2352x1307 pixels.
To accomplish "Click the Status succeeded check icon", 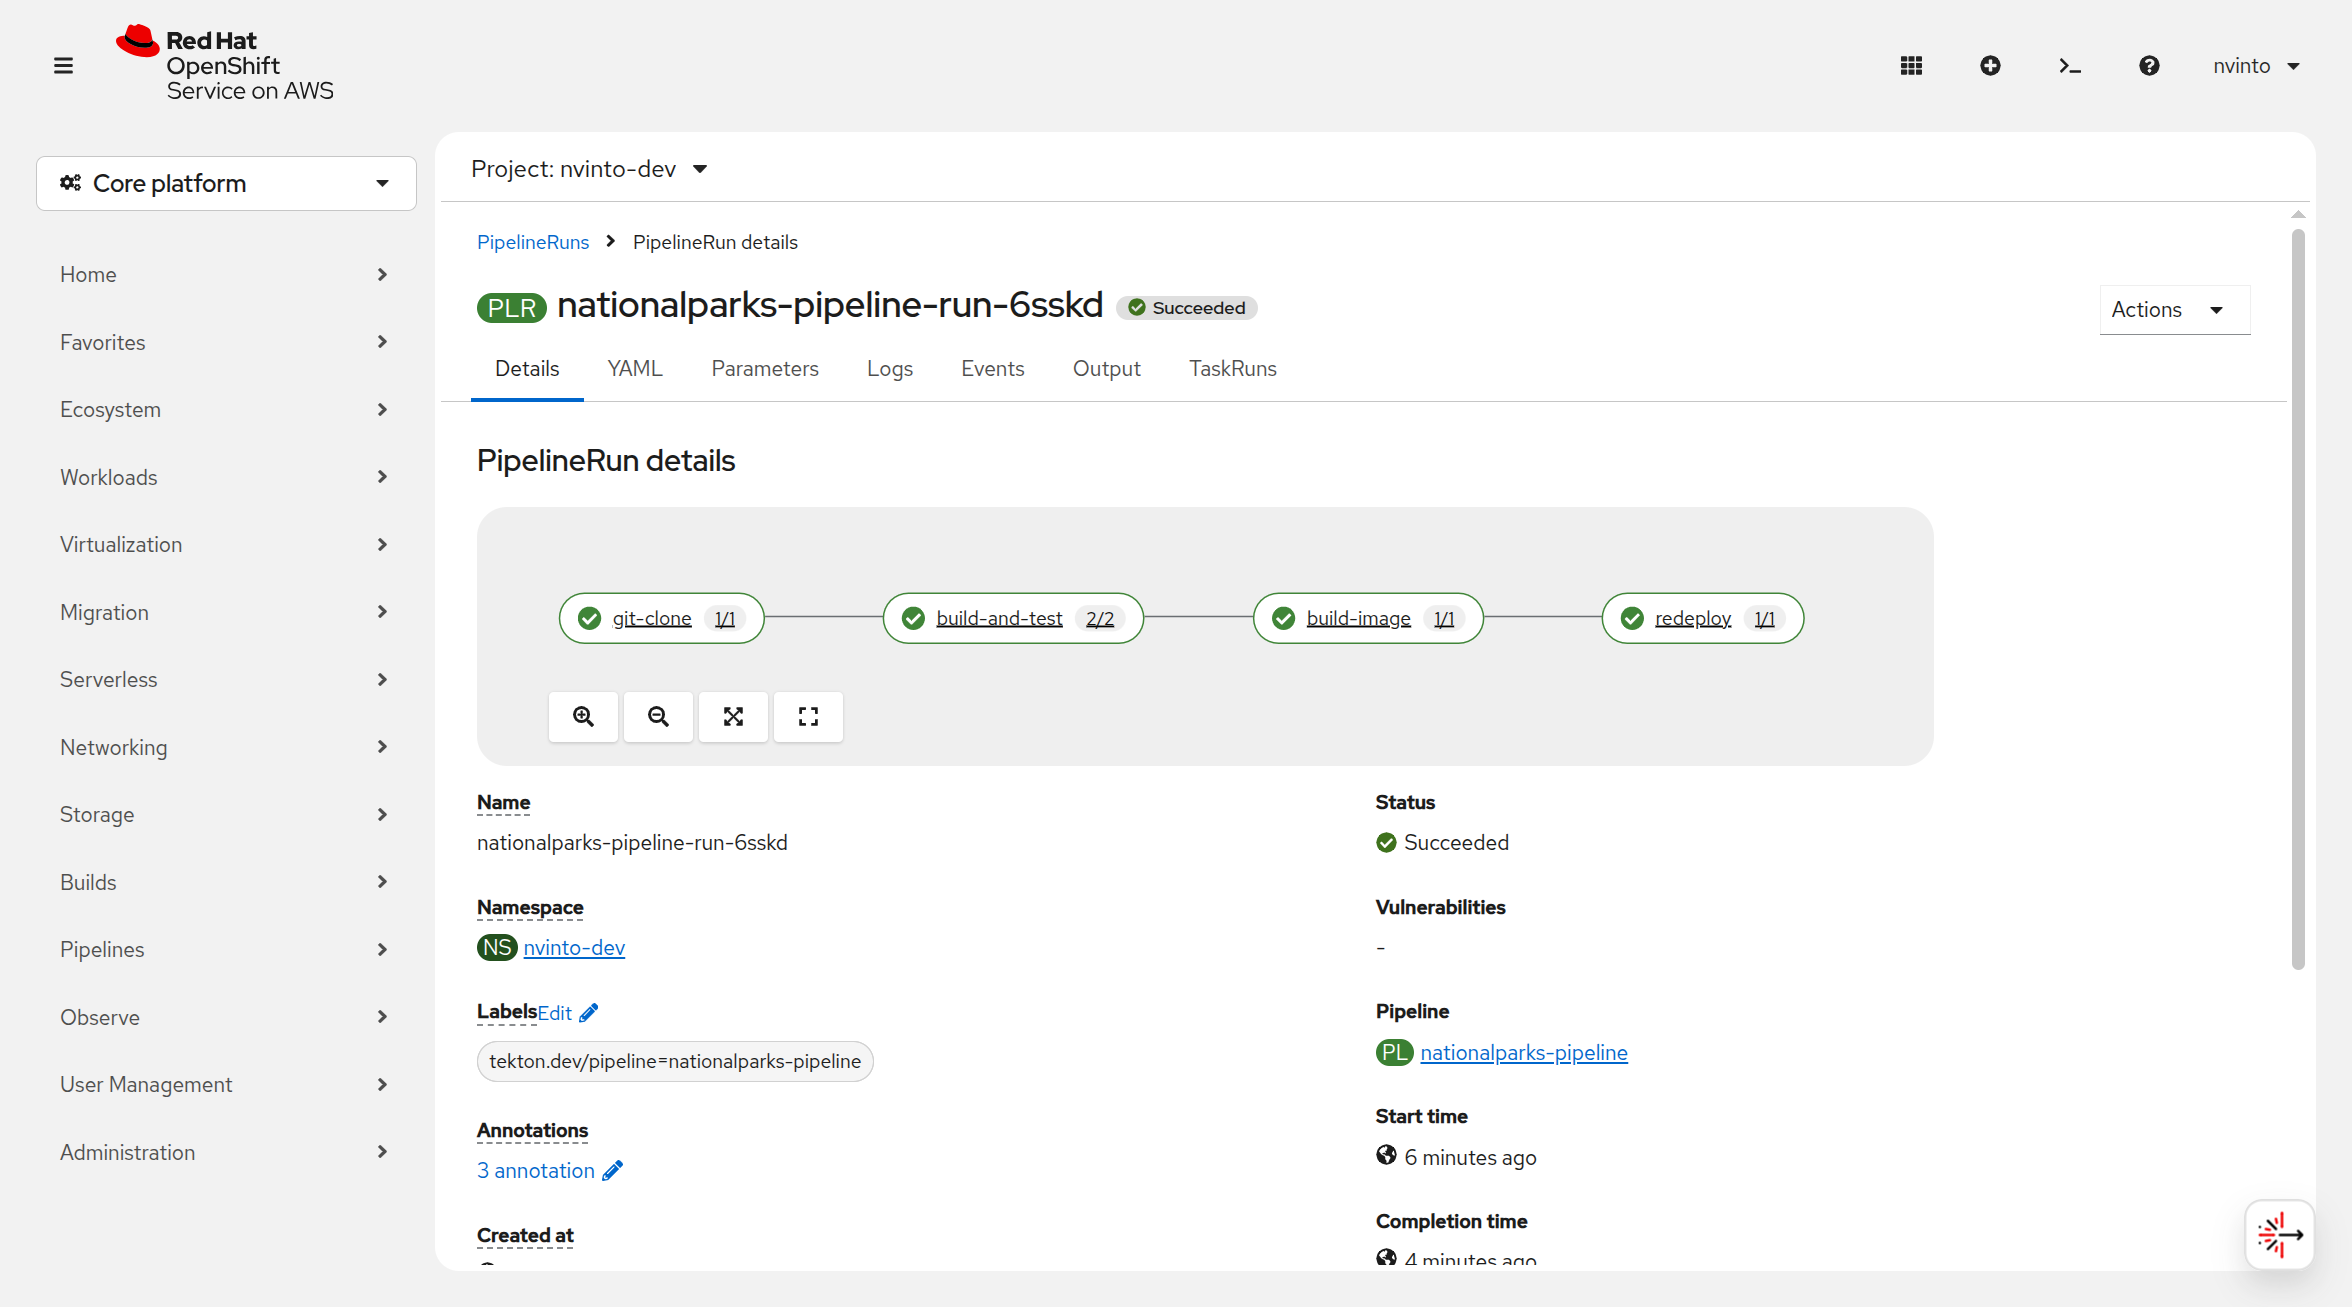I will pyautogui.click(x=1386, y=843).
